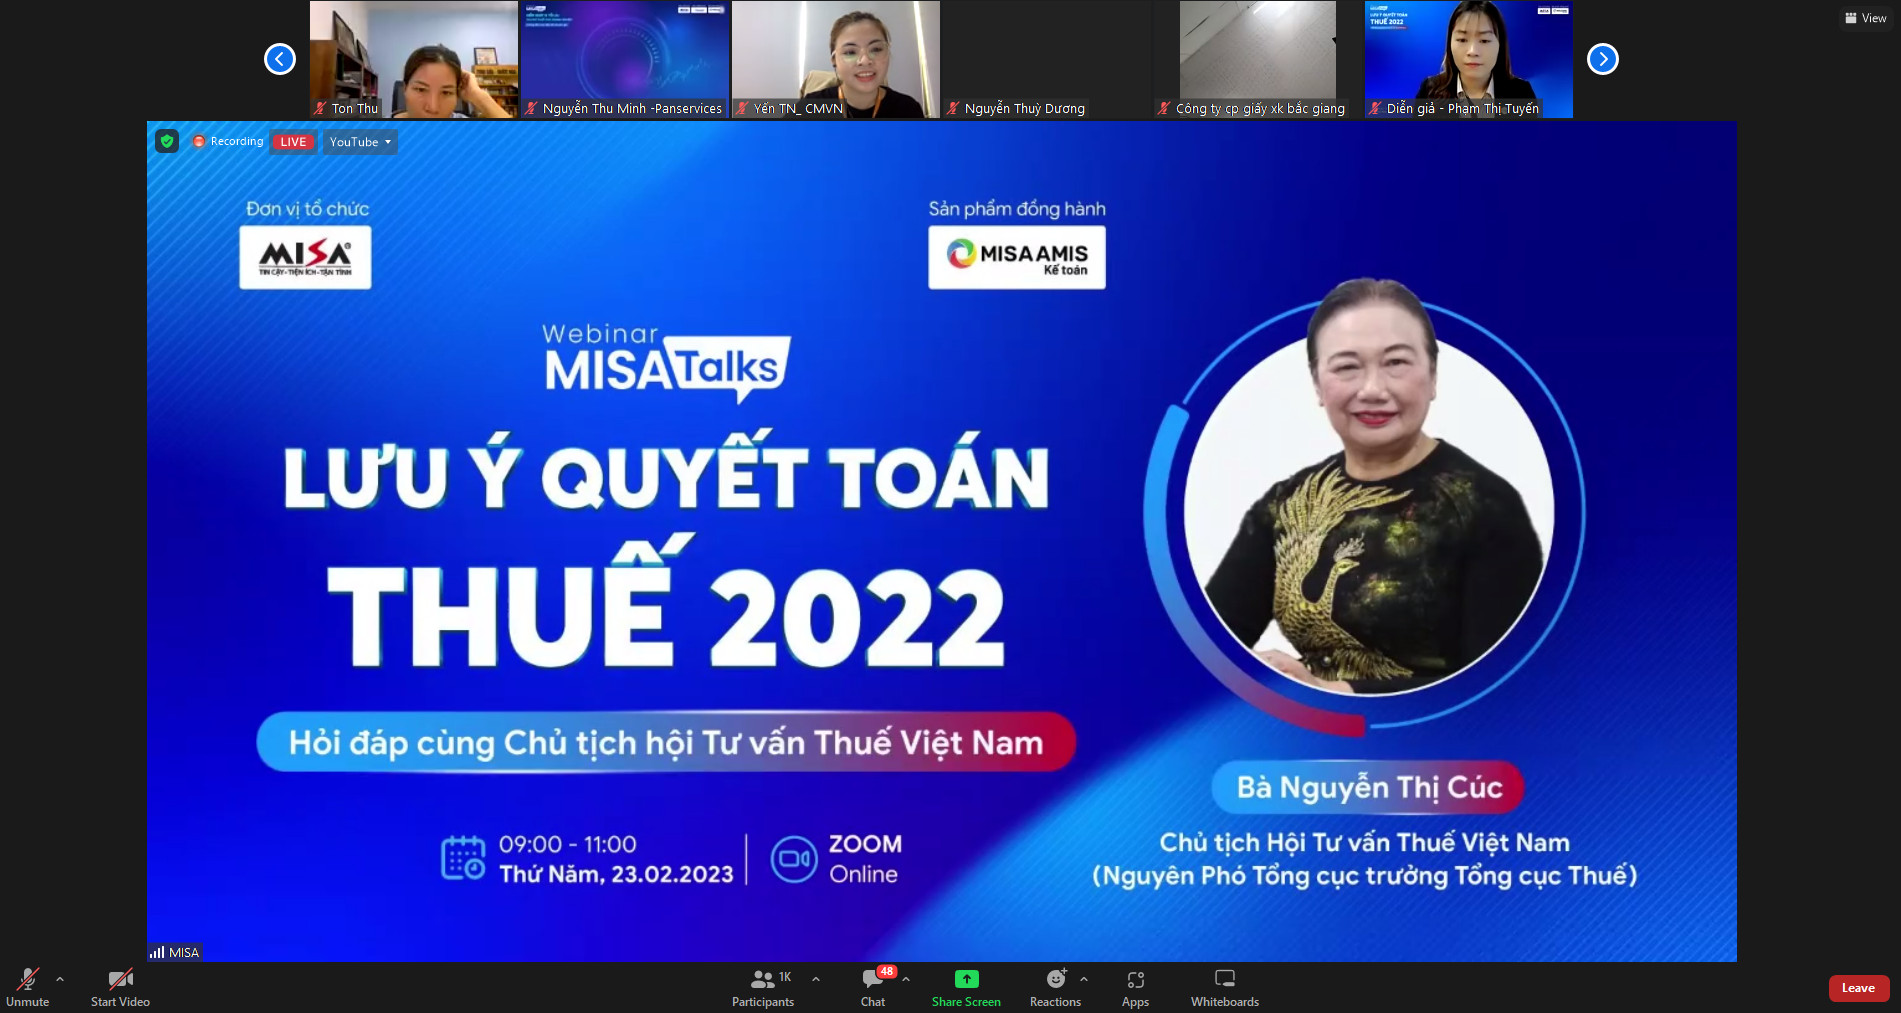Click the Share Screen button
This screenshot has height=1013, width=1901.
(966, 987)
